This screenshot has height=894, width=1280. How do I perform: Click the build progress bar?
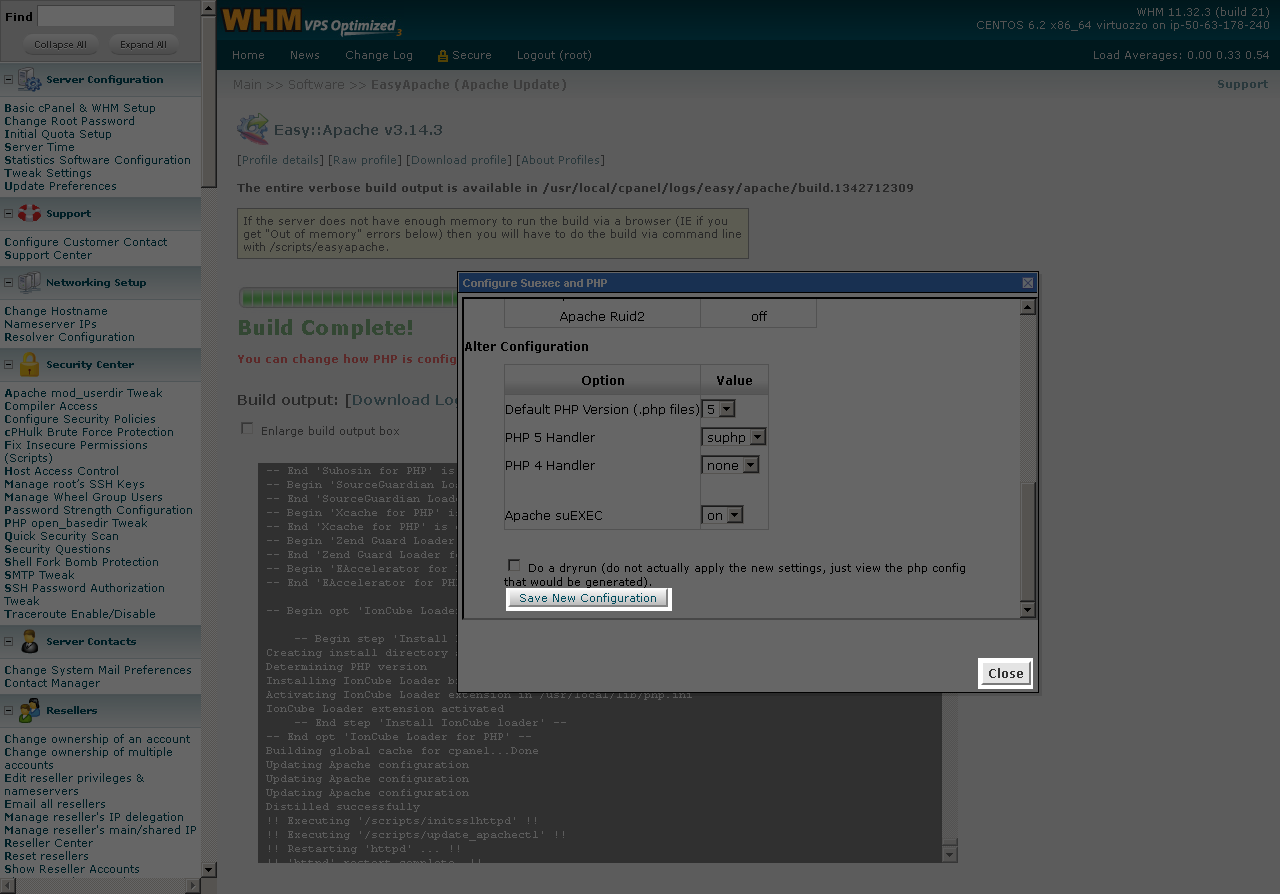(348, 297)
